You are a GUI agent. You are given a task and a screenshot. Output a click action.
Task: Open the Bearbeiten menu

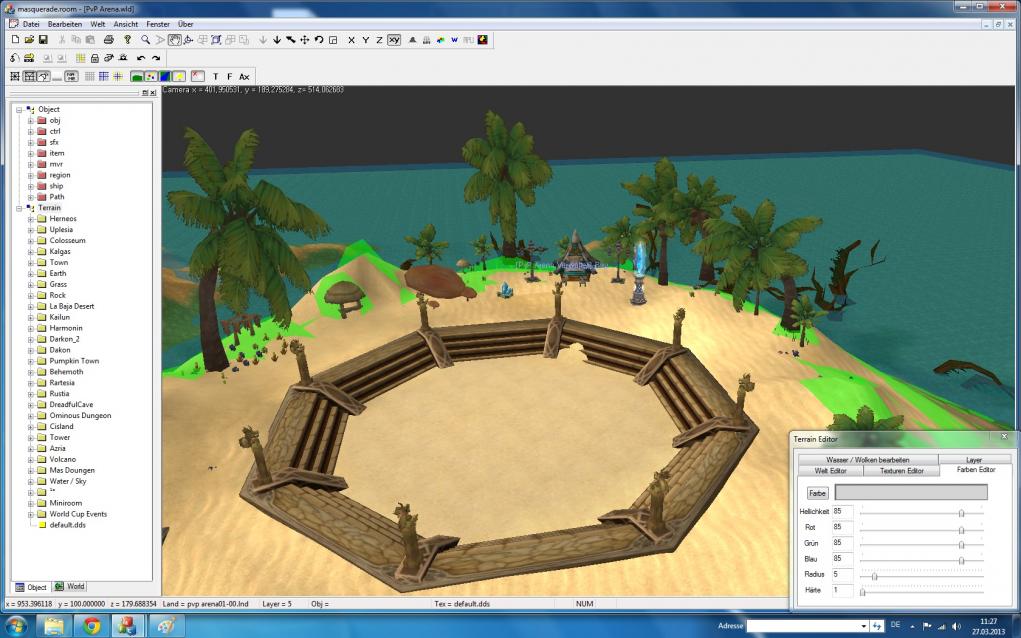(x=65, y=23)
